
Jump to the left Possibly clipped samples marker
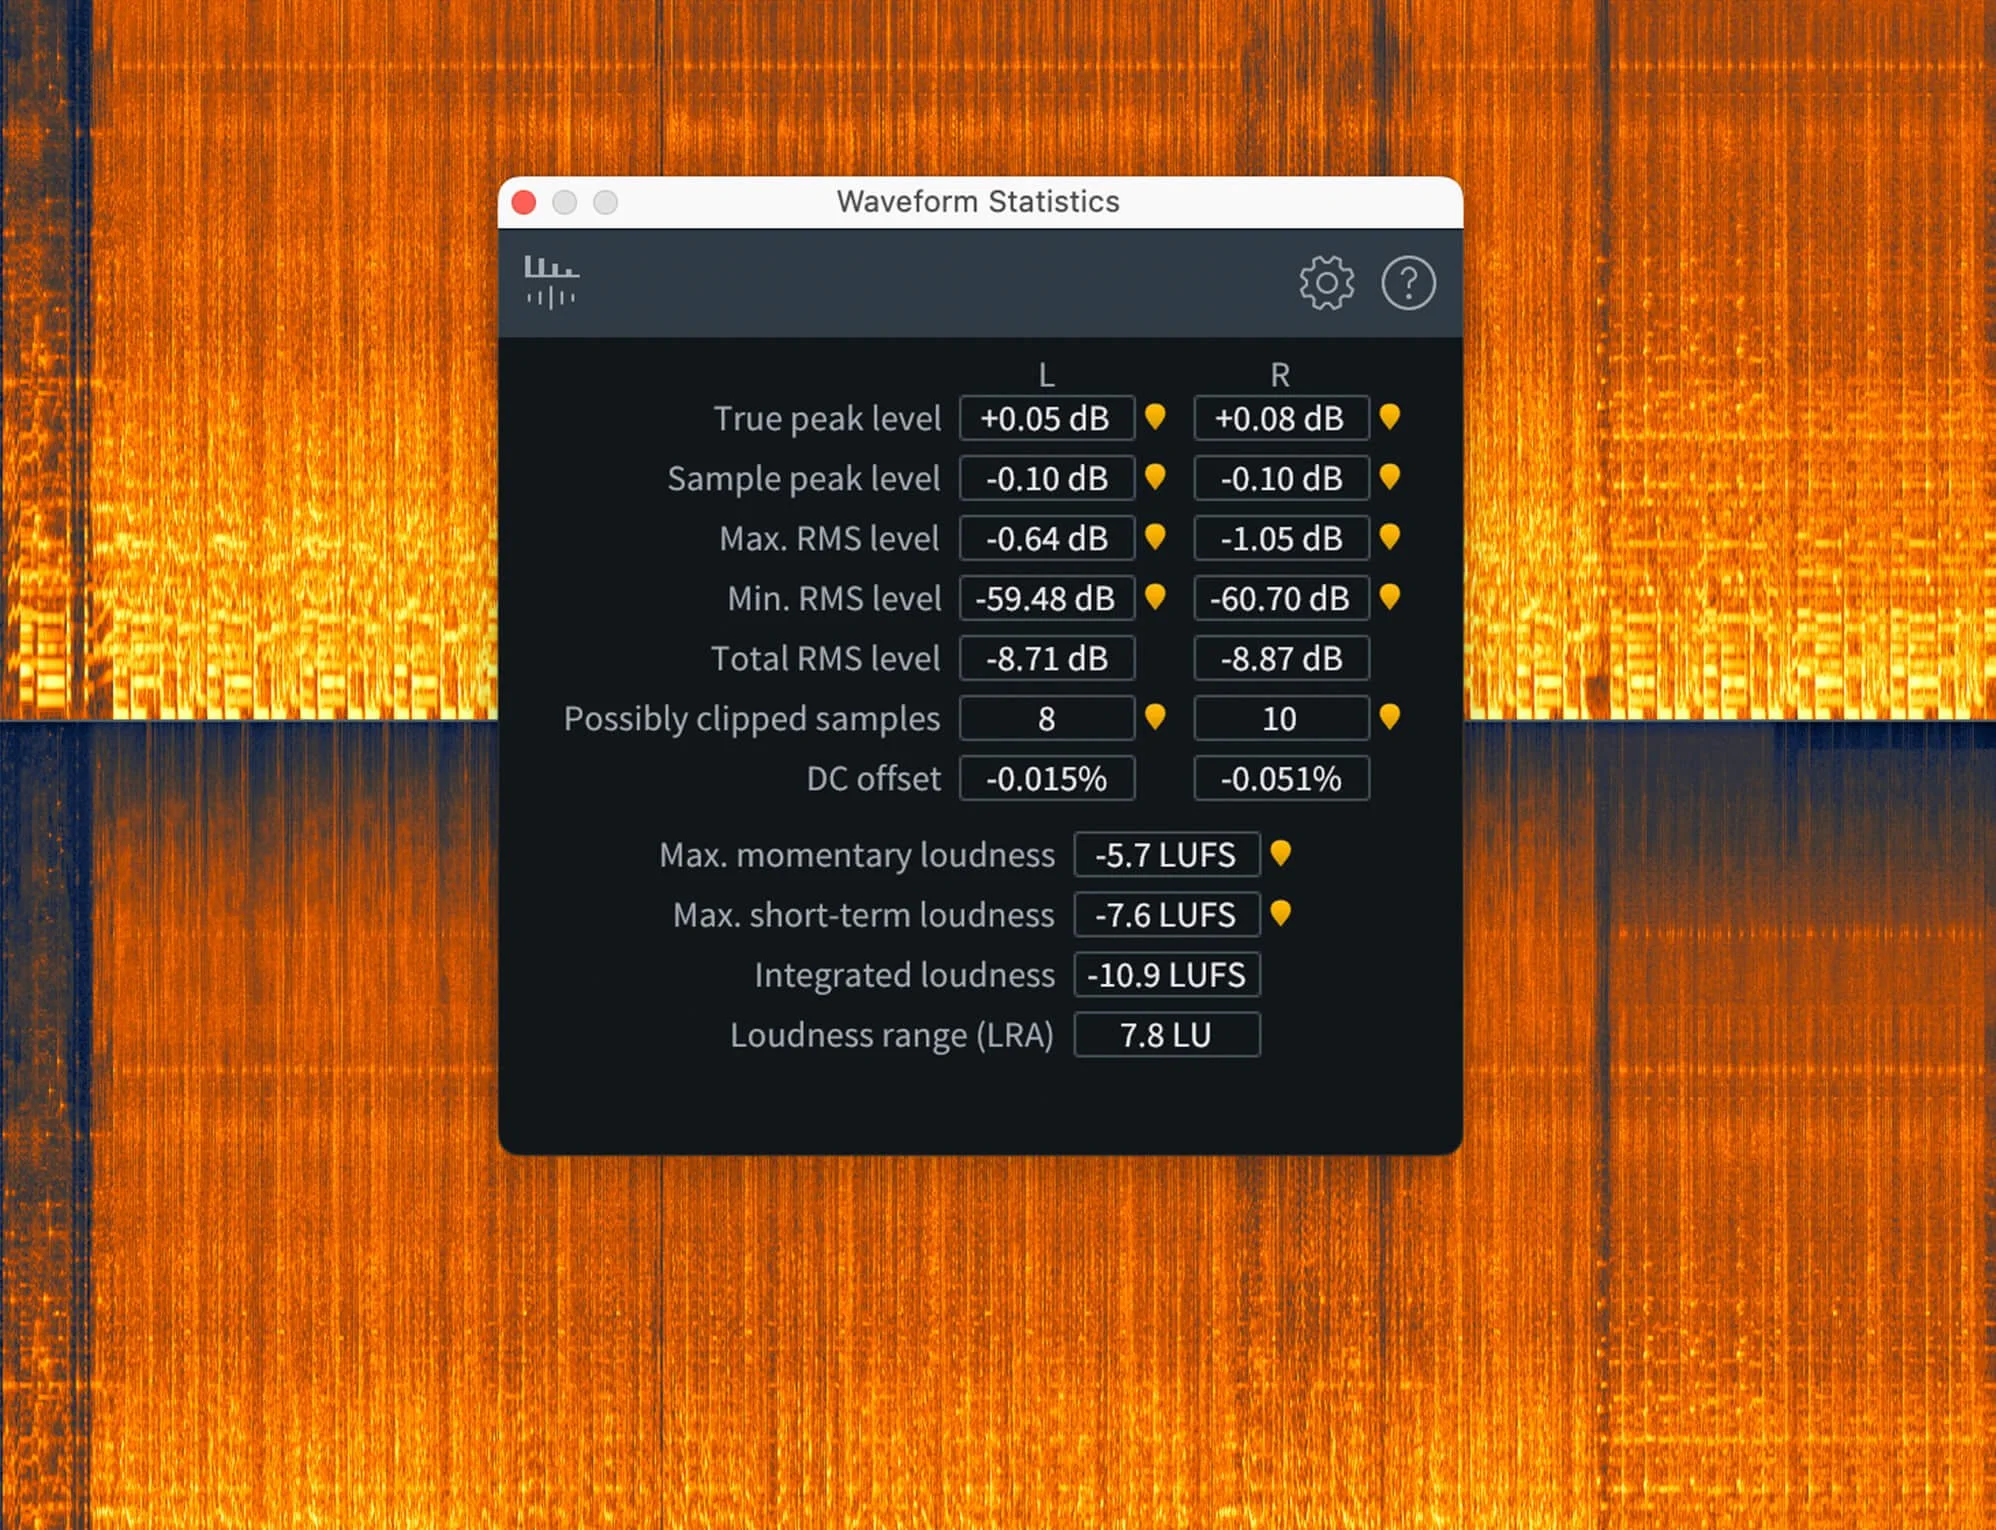(x=1155, y=717)
